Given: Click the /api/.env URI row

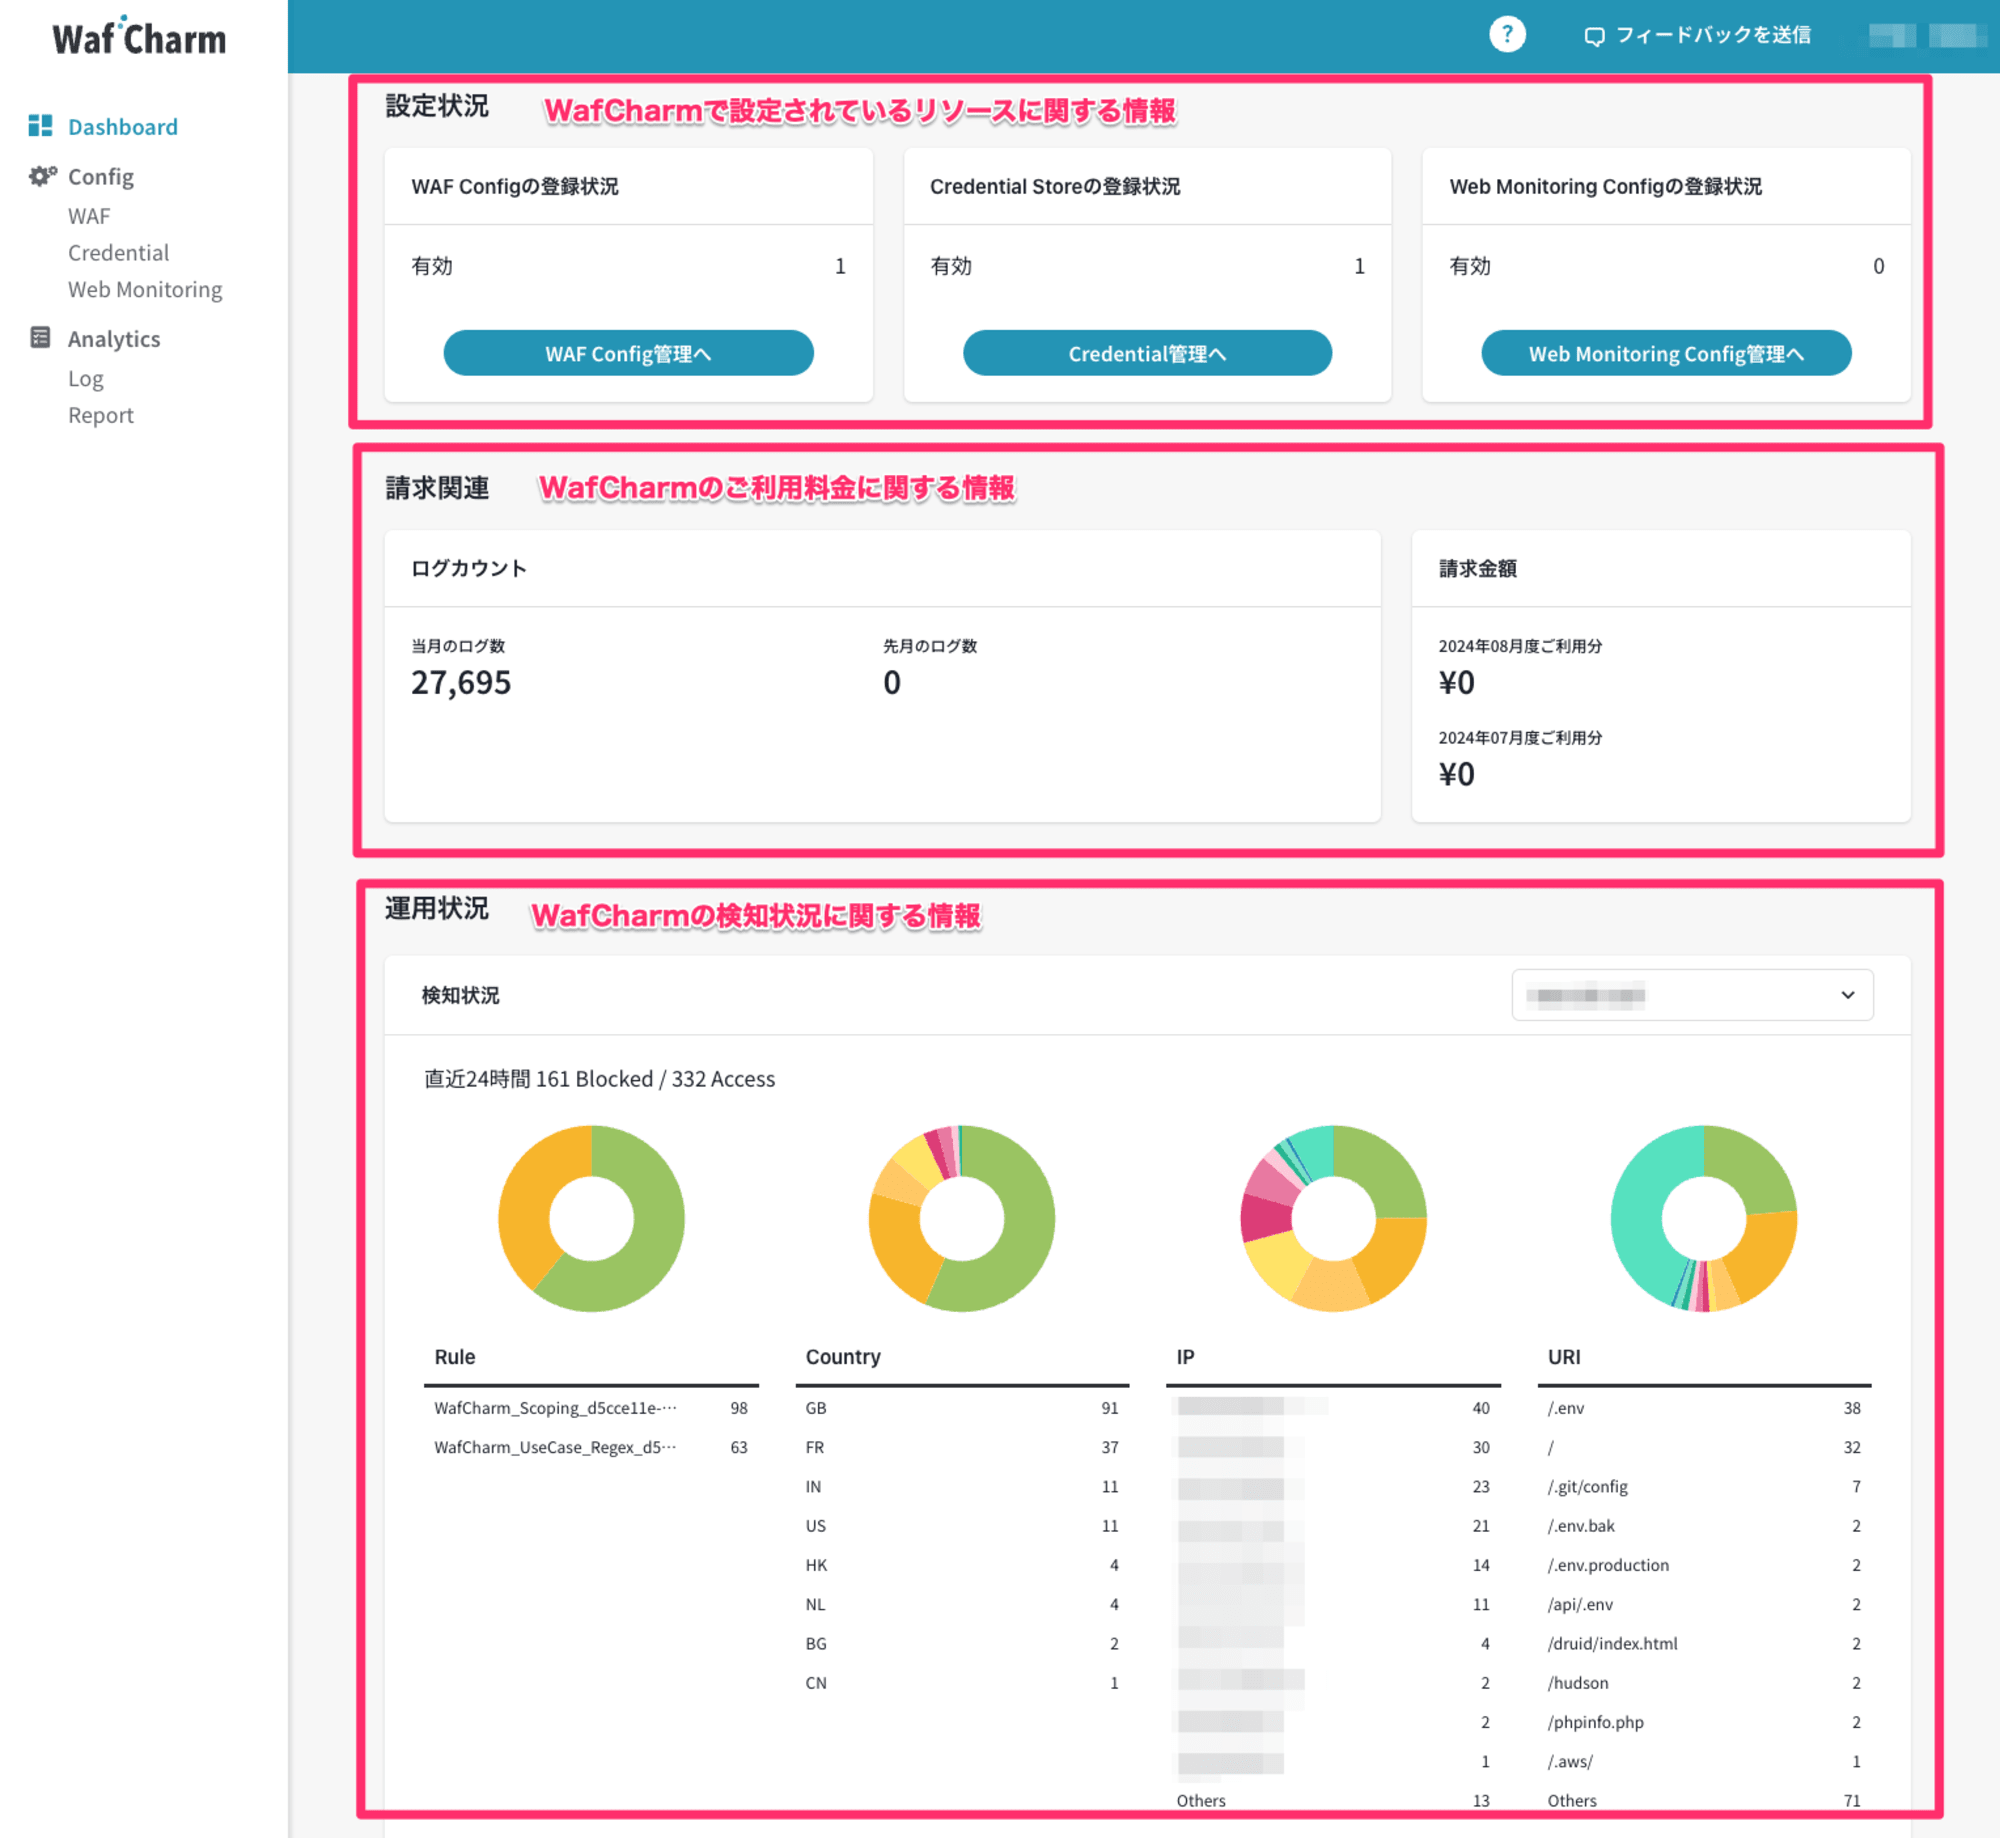Looking at the screenshot, I should (x=1704, y=1604).
